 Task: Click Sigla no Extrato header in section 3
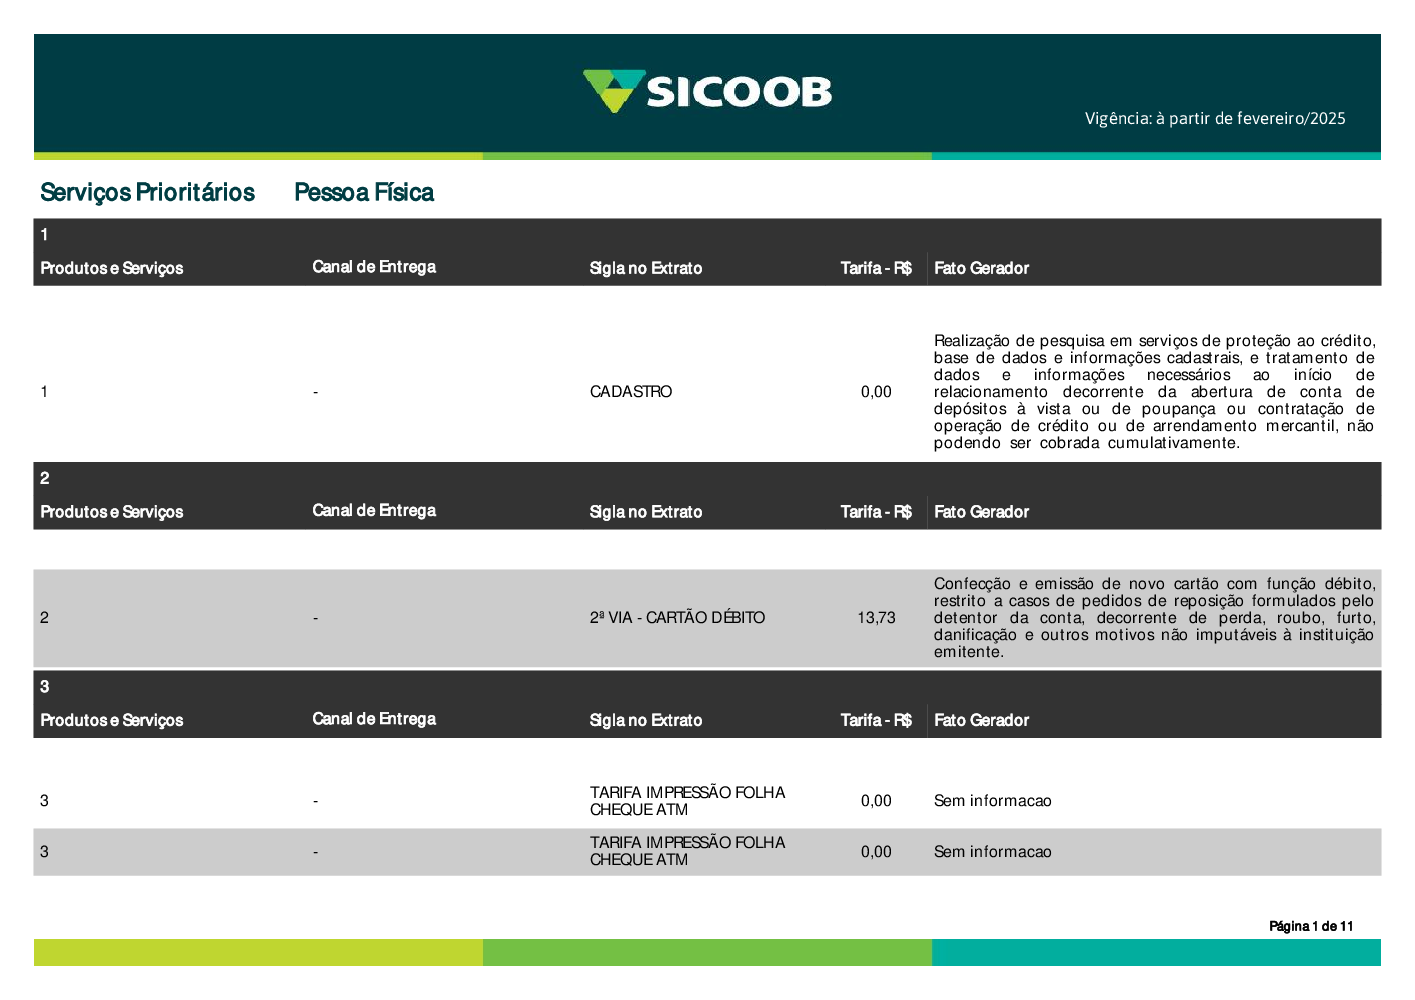pos(646,720)
